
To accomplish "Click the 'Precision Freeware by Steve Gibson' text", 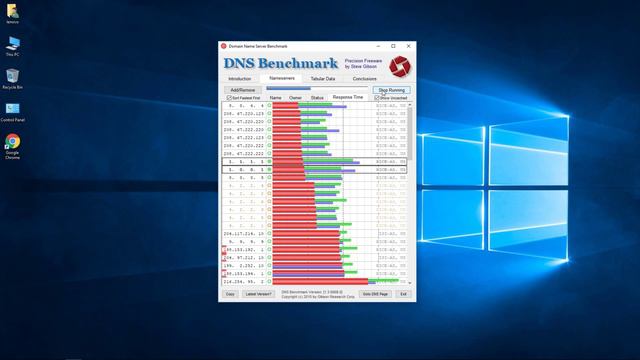I will tap(363, 63).
